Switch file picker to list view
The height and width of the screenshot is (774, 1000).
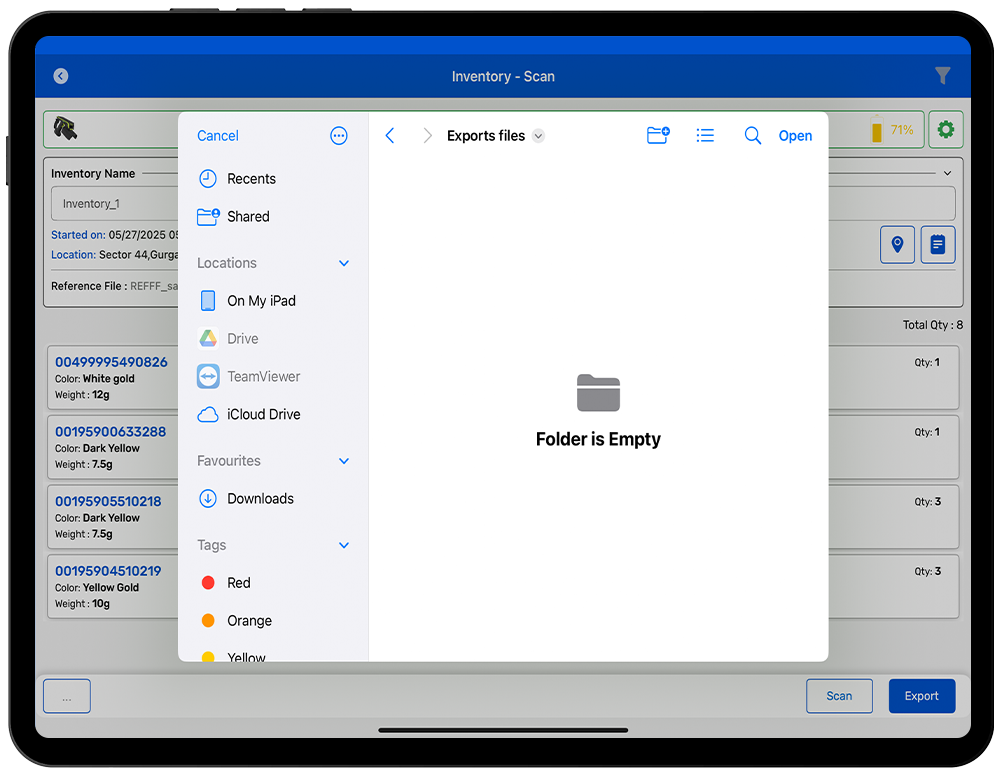[x=705, y=136]
